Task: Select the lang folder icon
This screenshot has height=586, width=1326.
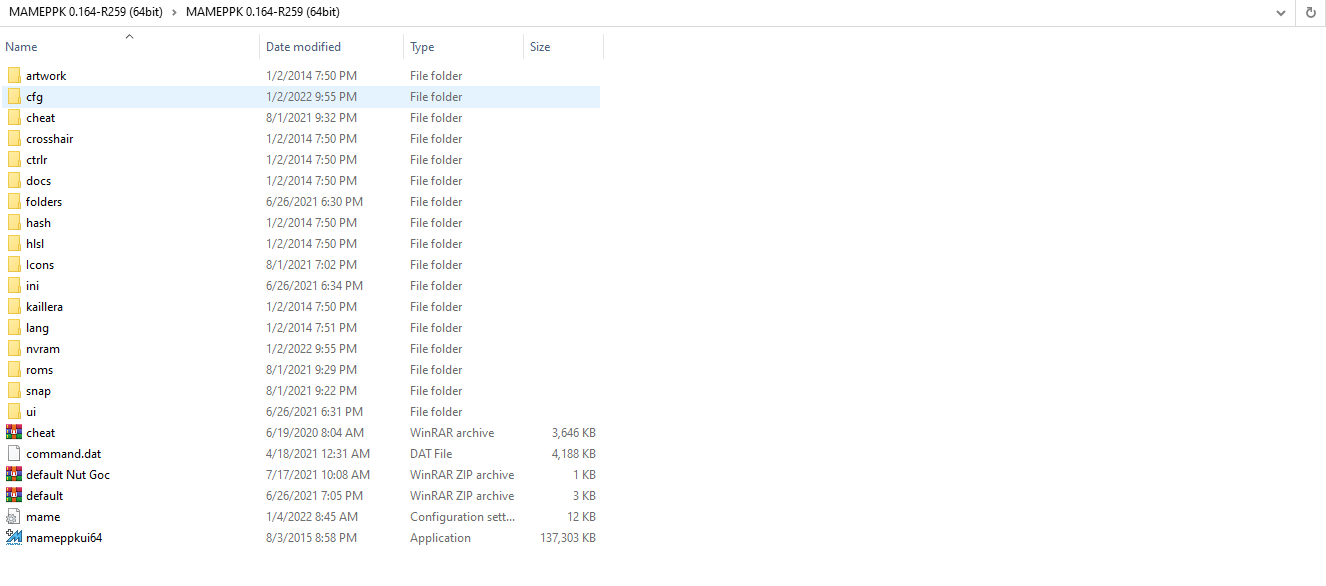Action: [14, 328]
